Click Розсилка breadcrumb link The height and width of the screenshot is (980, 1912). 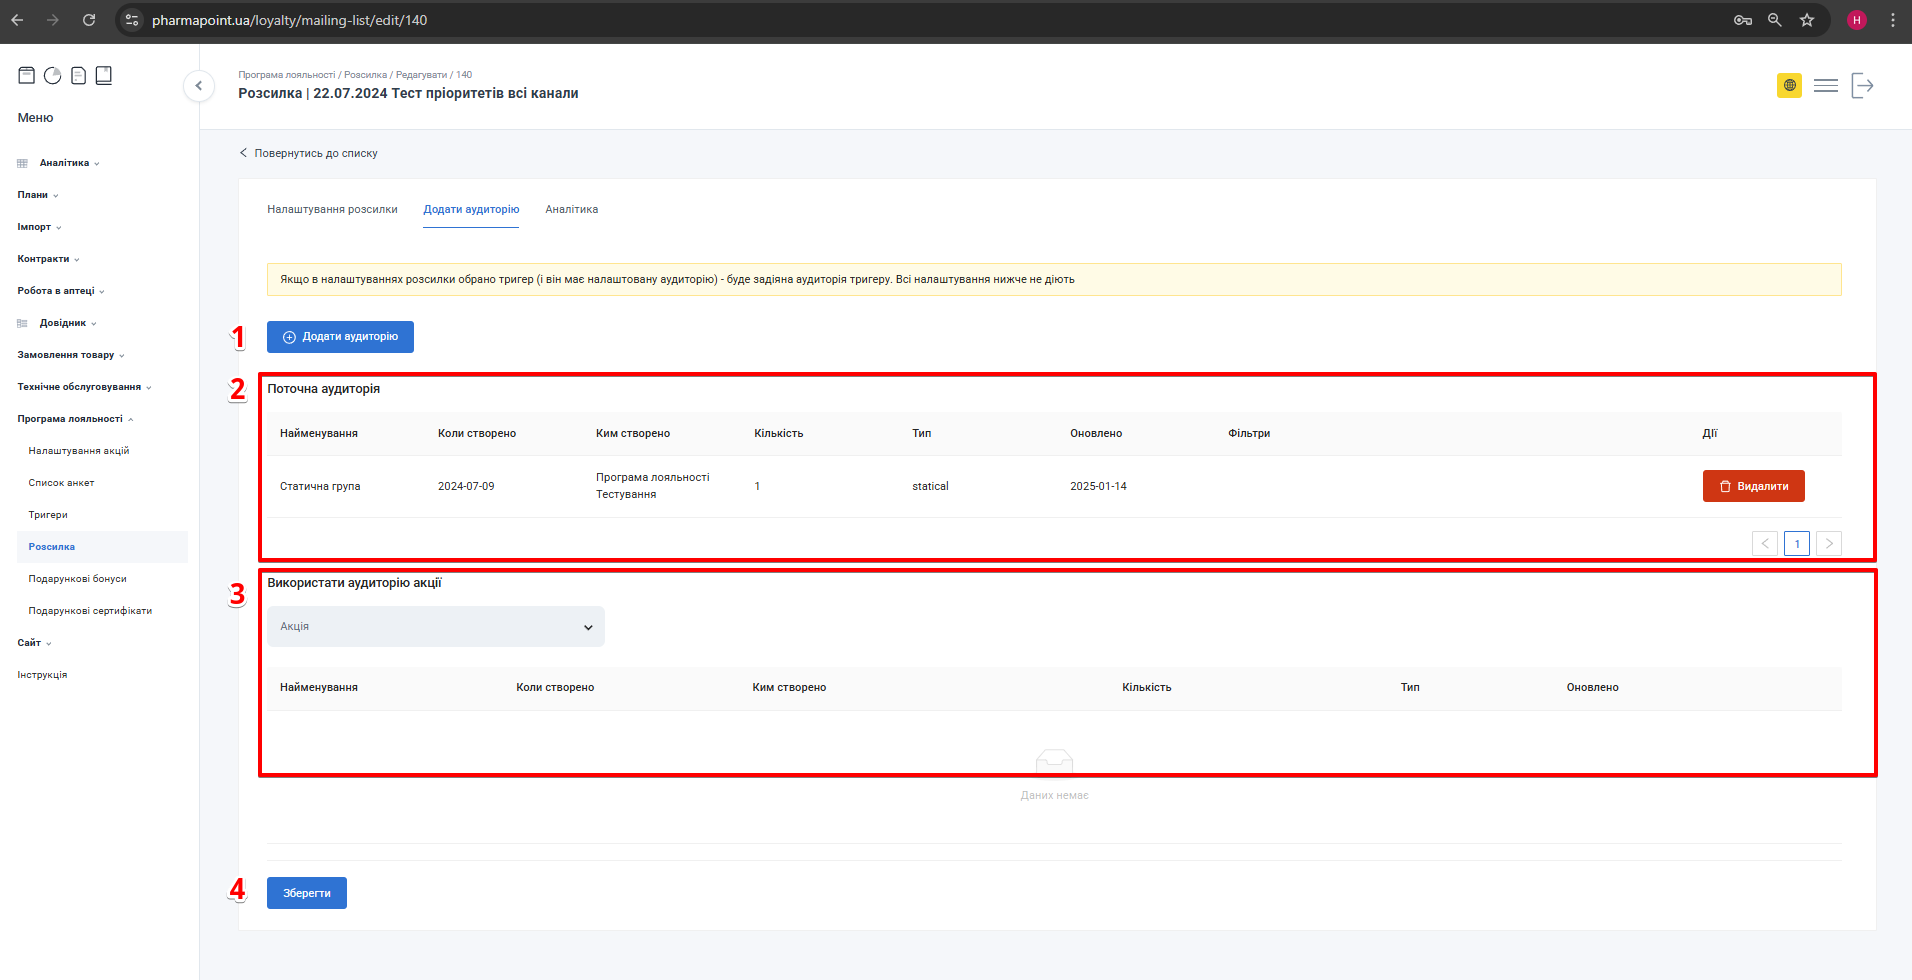click(x=365, y=75)
